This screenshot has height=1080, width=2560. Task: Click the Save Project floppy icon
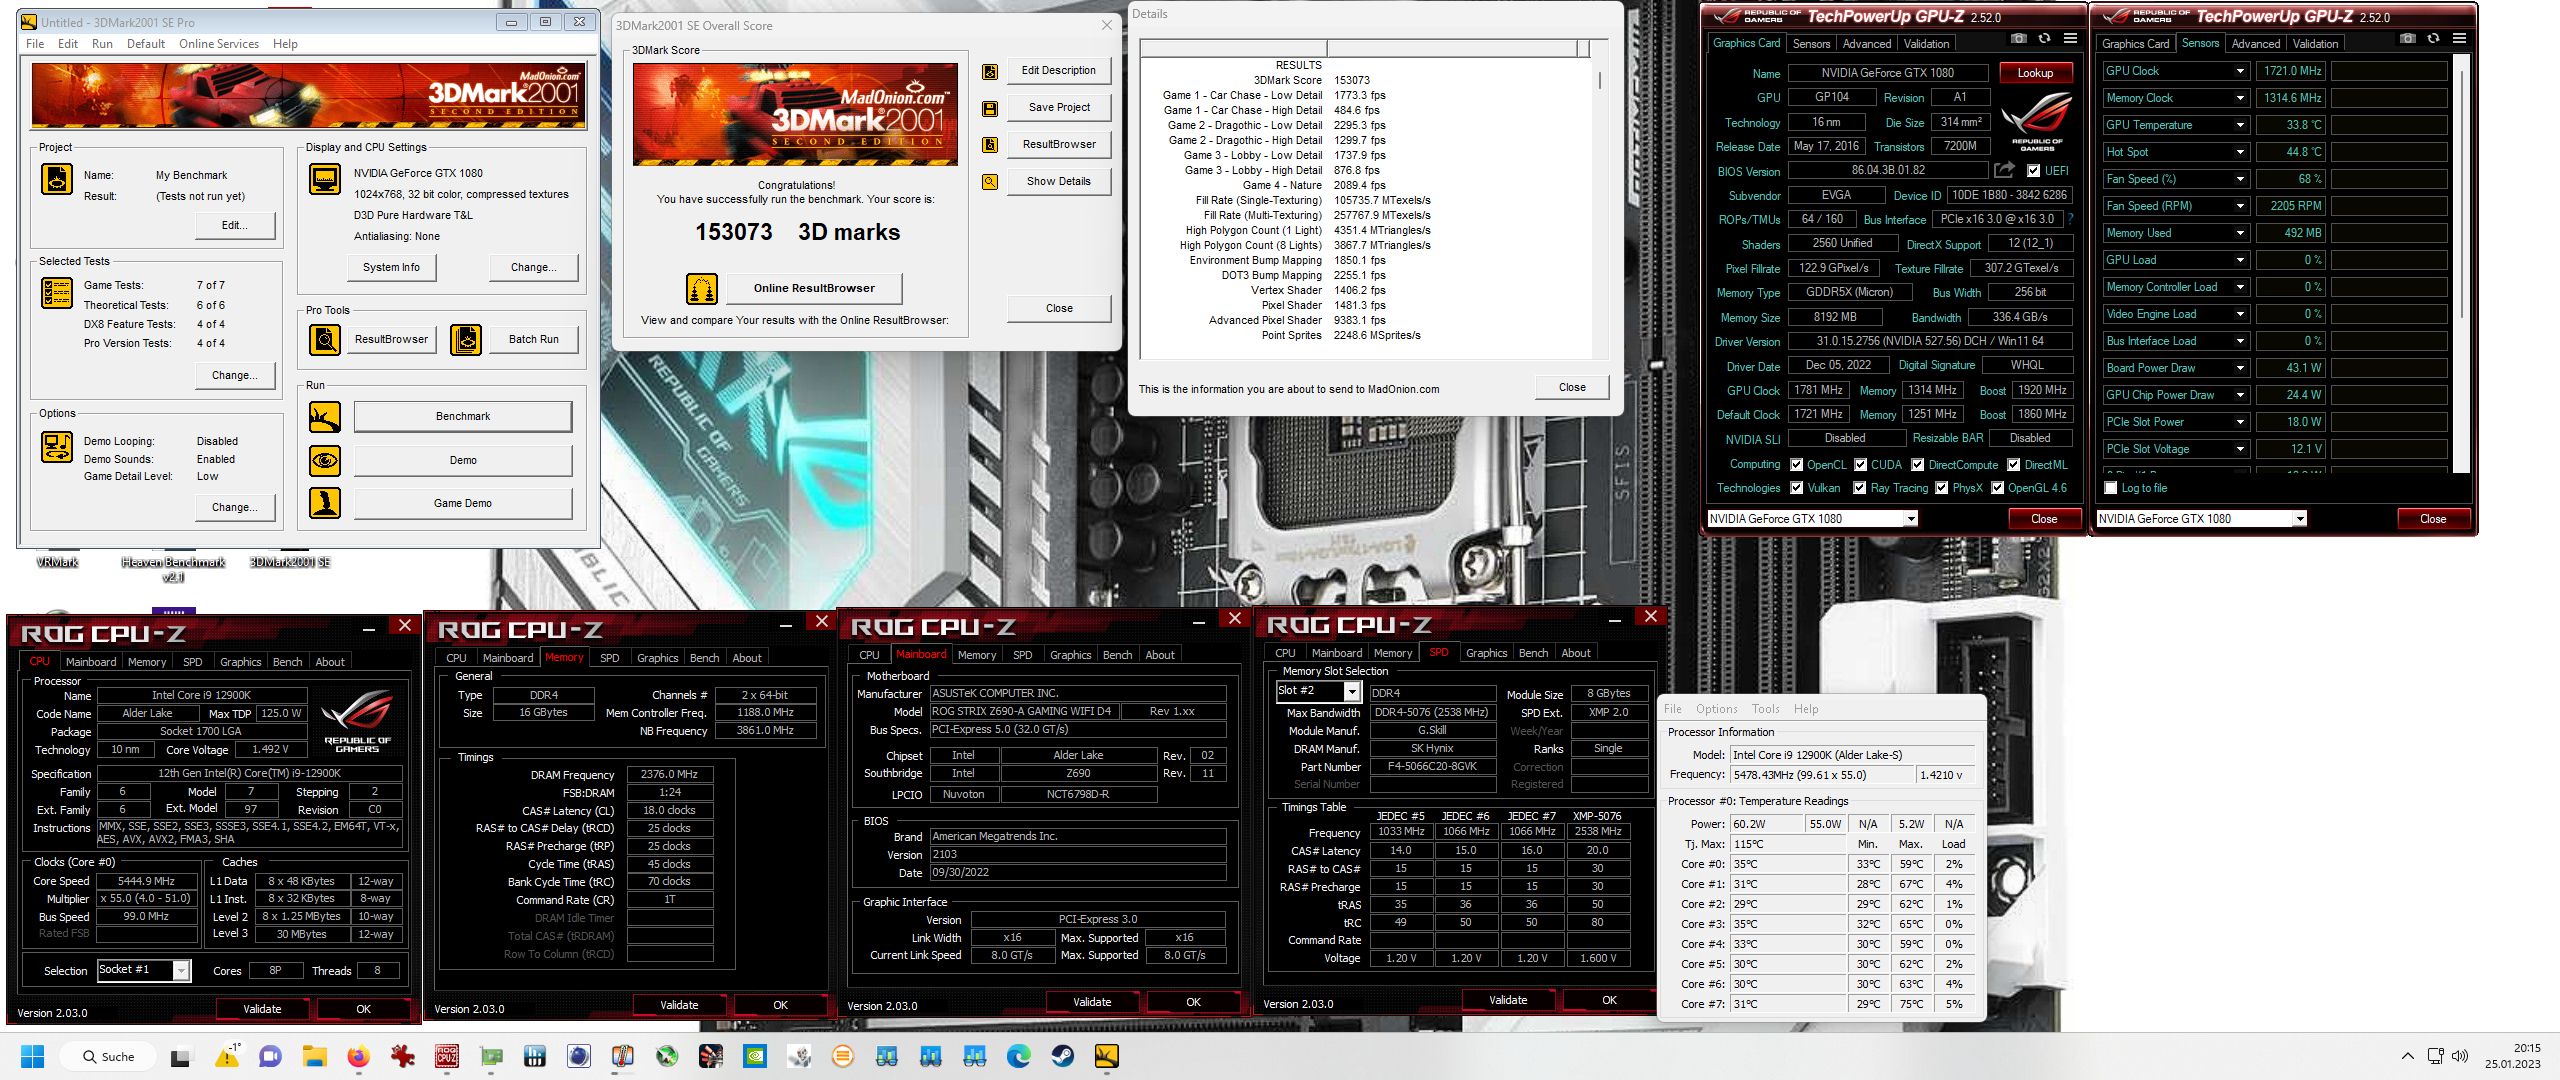(x=989, y=109)
